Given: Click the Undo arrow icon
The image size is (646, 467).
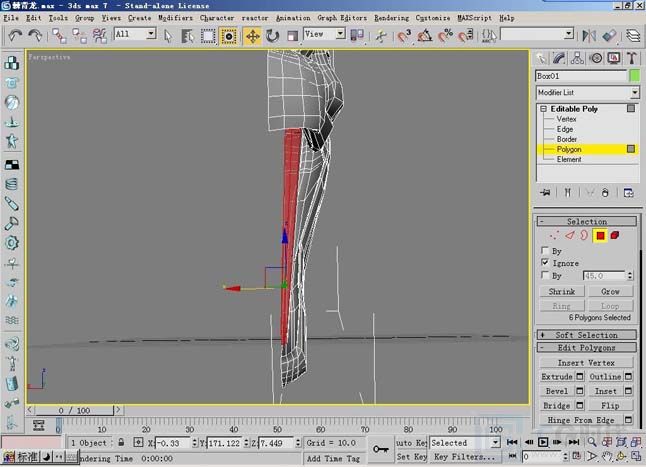Looking at the screenshot, I should [15, 36].
